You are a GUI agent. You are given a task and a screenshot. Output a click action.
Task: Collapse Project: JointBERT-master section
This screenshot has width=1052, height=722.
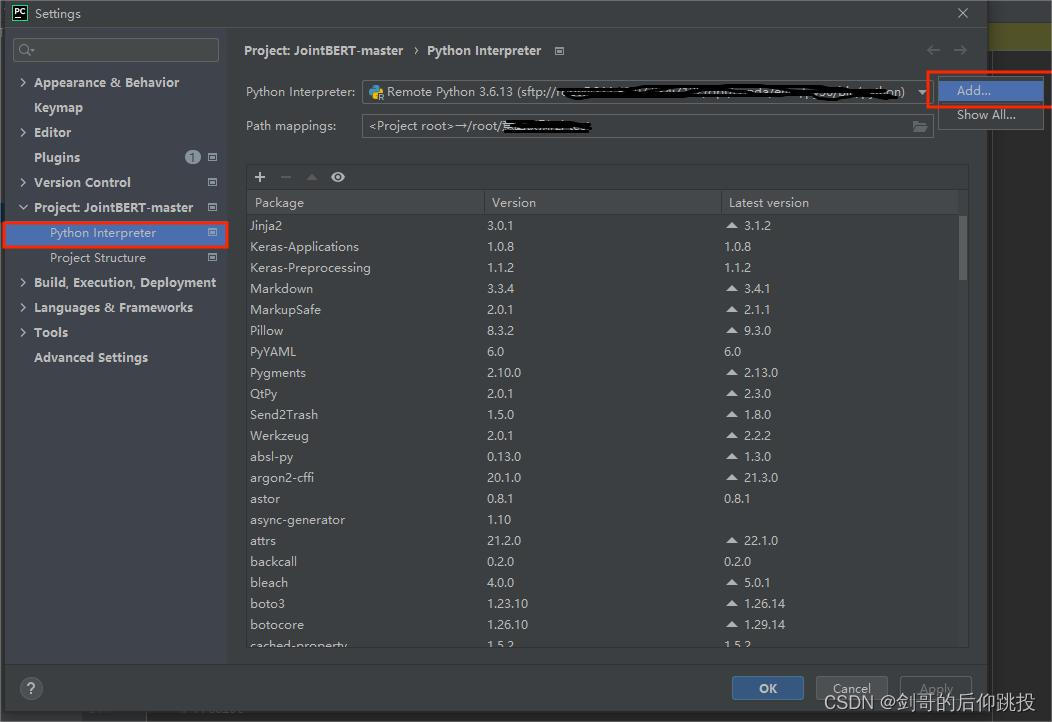click(23, 207)
